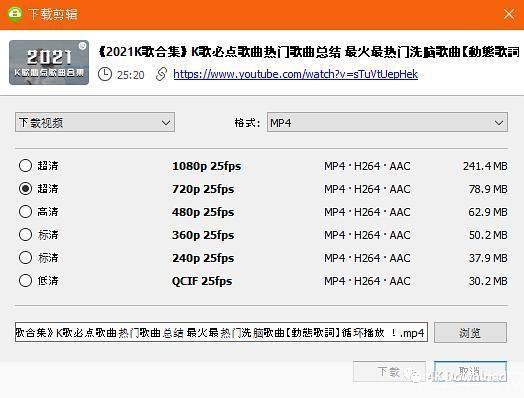Image resolution: width=524 pixels, height=398 pixels.
Task: Click the 62.9 MB file size
Action: 488,212
